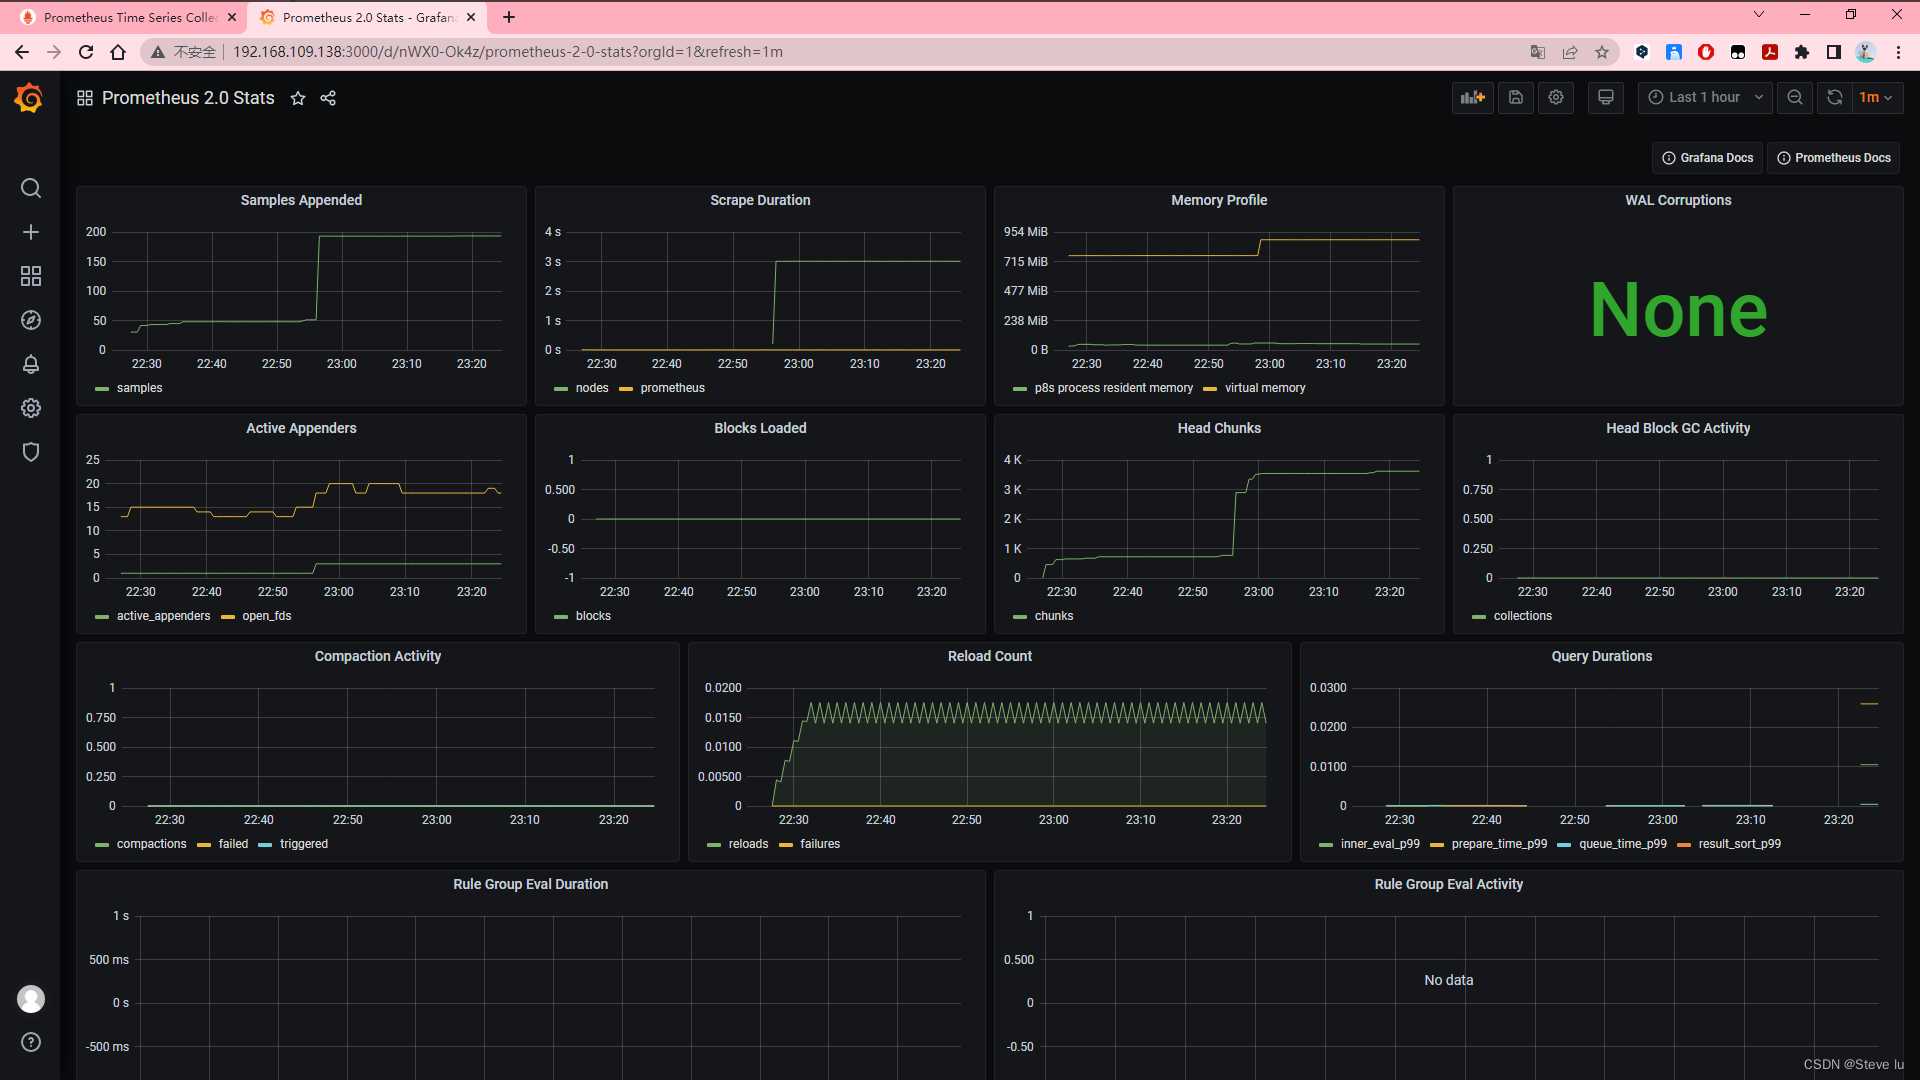Open the search dashboards icon in sidebar
Screen dimensions: 1920x1080
31,188
